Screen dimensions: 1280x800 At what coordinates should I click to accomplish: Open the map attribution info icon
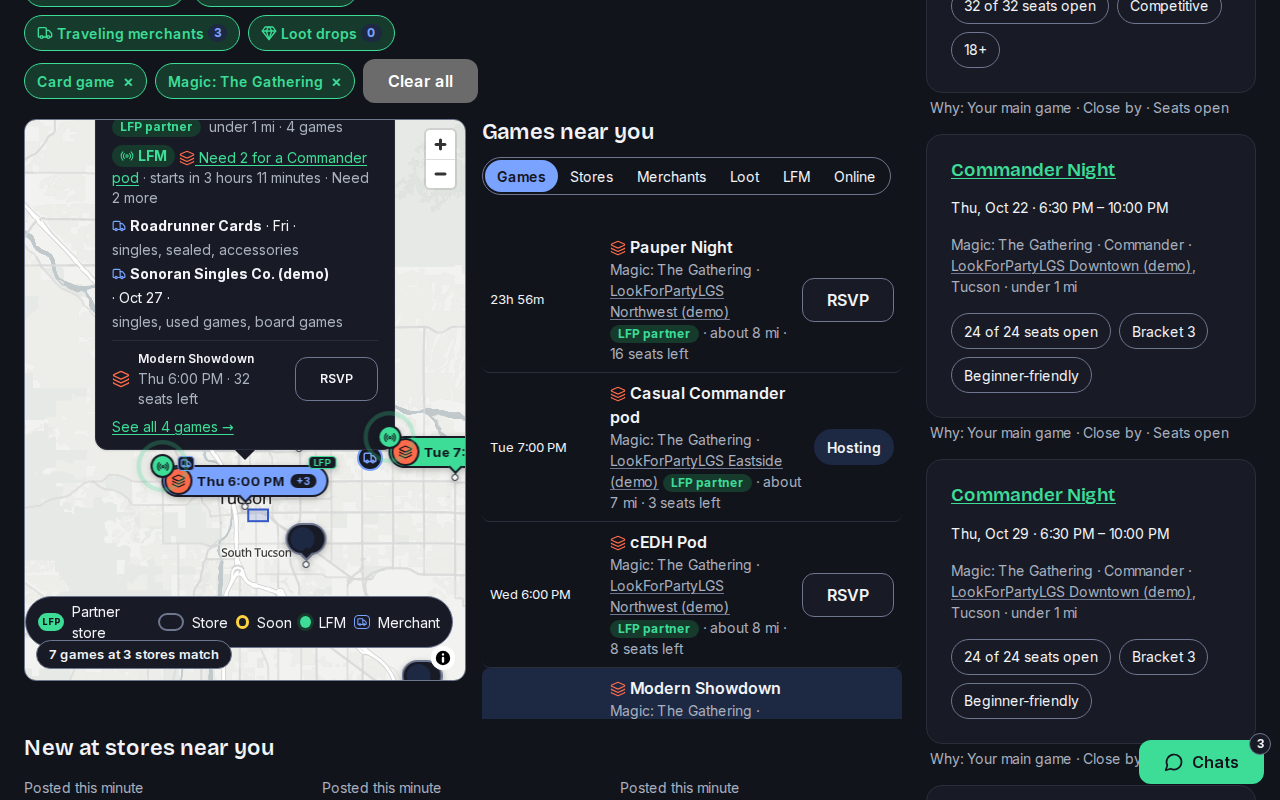pyautogui.click(x=443, y=658)
